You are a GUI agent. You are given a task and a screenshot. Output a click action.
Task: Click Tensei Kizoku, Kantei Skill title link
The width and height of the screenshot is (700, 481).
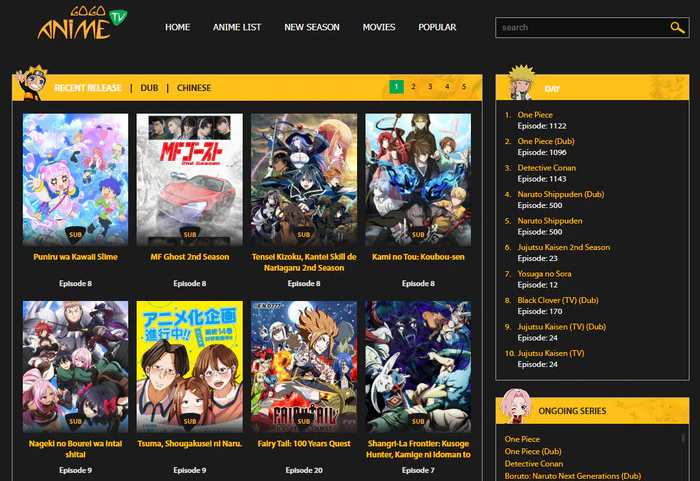[x=304, y=262]
